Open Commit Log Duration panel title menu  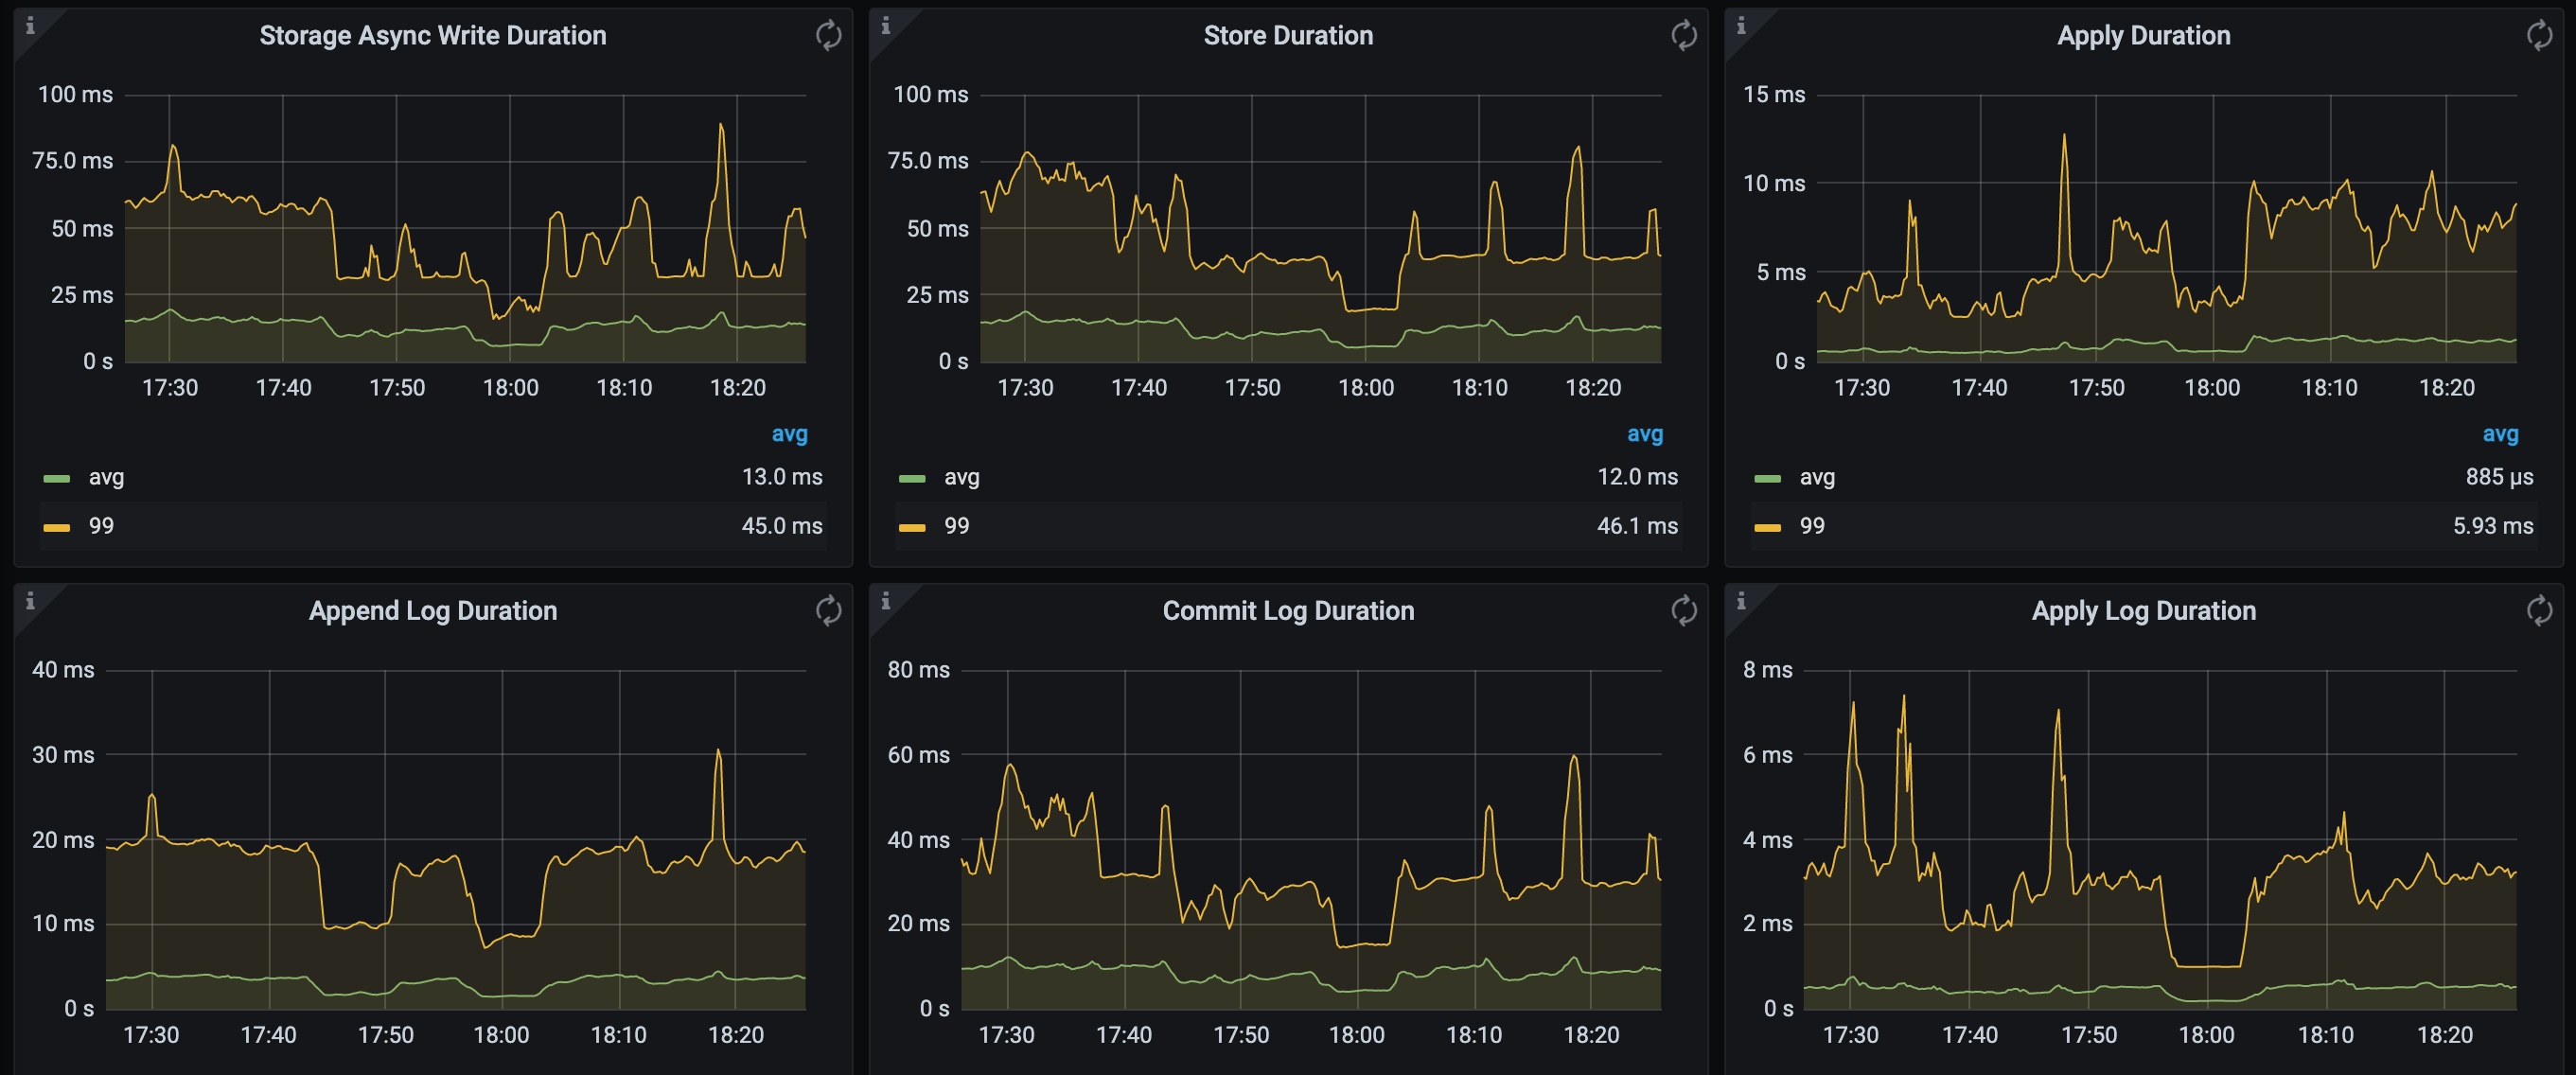tap(1287, 611)
